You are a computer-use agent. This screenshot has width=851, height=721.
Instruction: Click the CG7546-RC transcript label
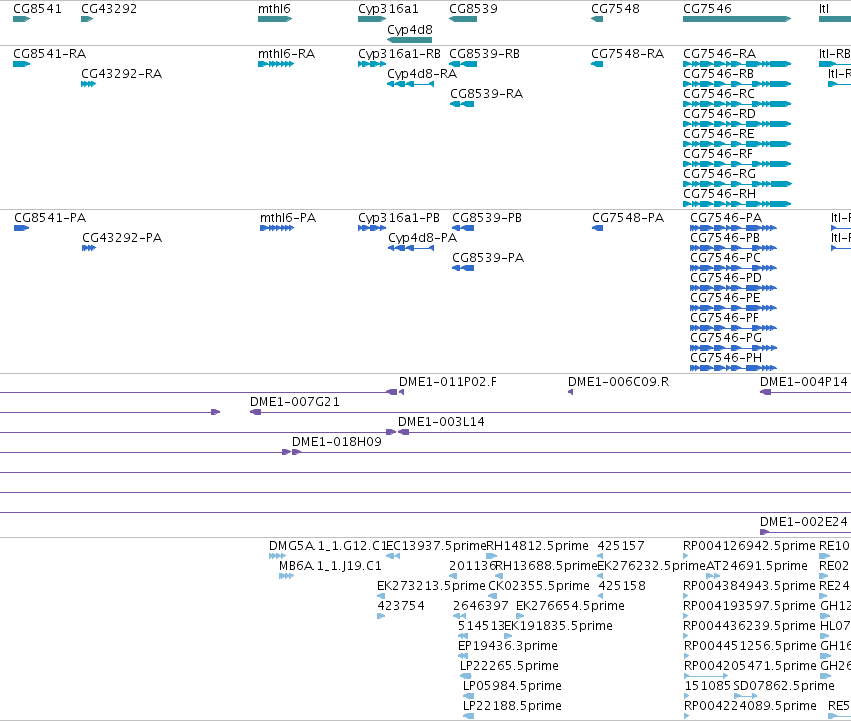pyautogui.click(x=719, y=94)
